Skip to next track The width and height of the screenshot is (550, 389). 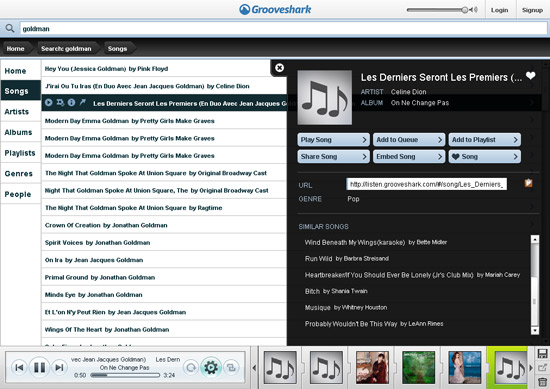[59, 367]
